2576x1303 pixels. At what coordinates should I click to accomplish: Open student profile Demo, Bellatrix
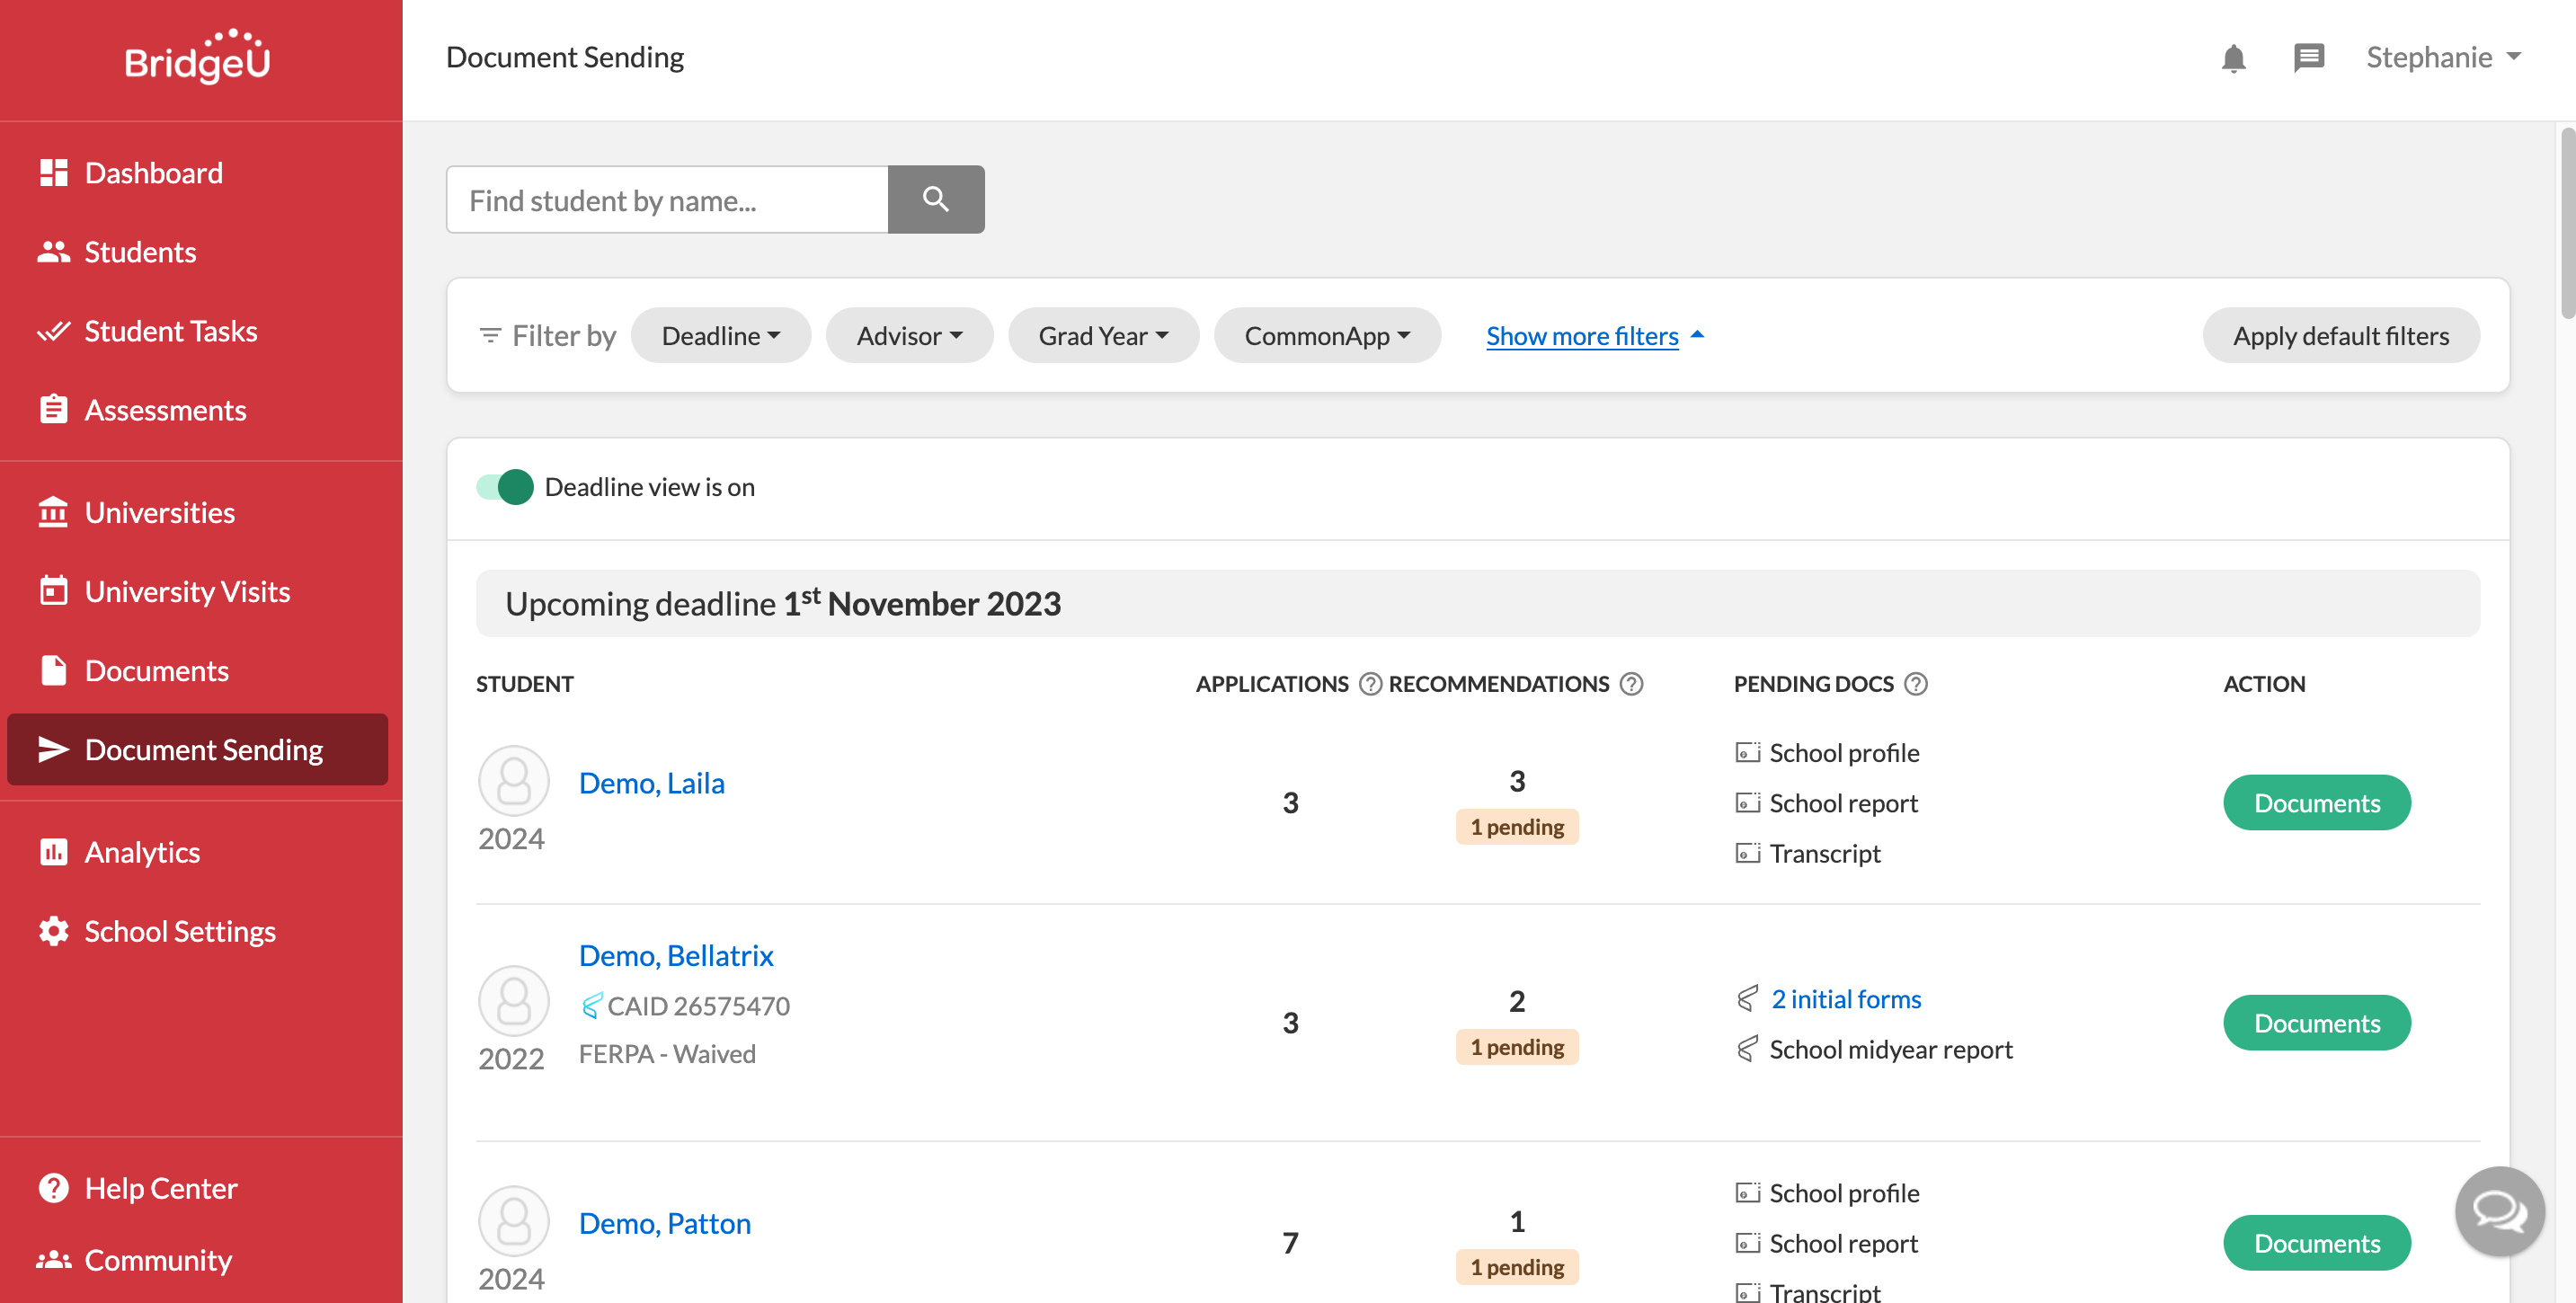point(676,955)
